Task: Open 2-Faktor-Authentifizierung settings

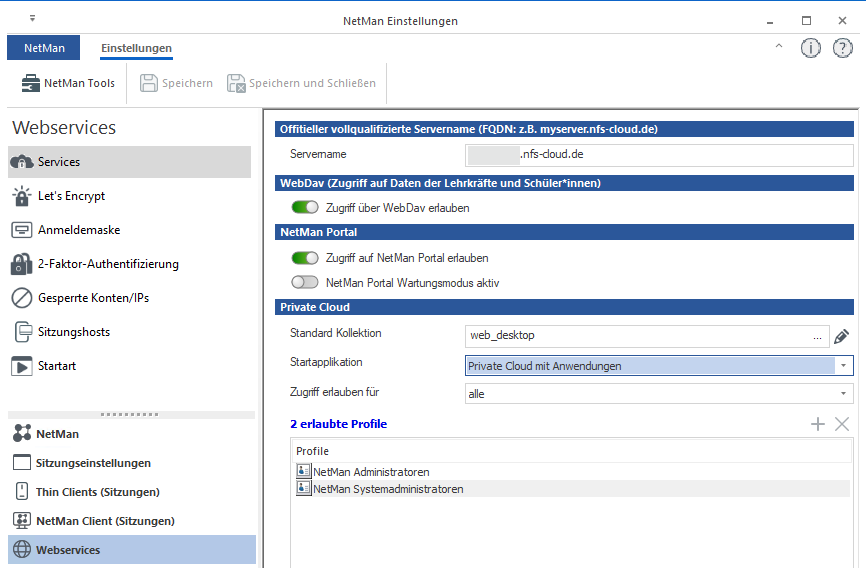Action: (x=108, y=264)
